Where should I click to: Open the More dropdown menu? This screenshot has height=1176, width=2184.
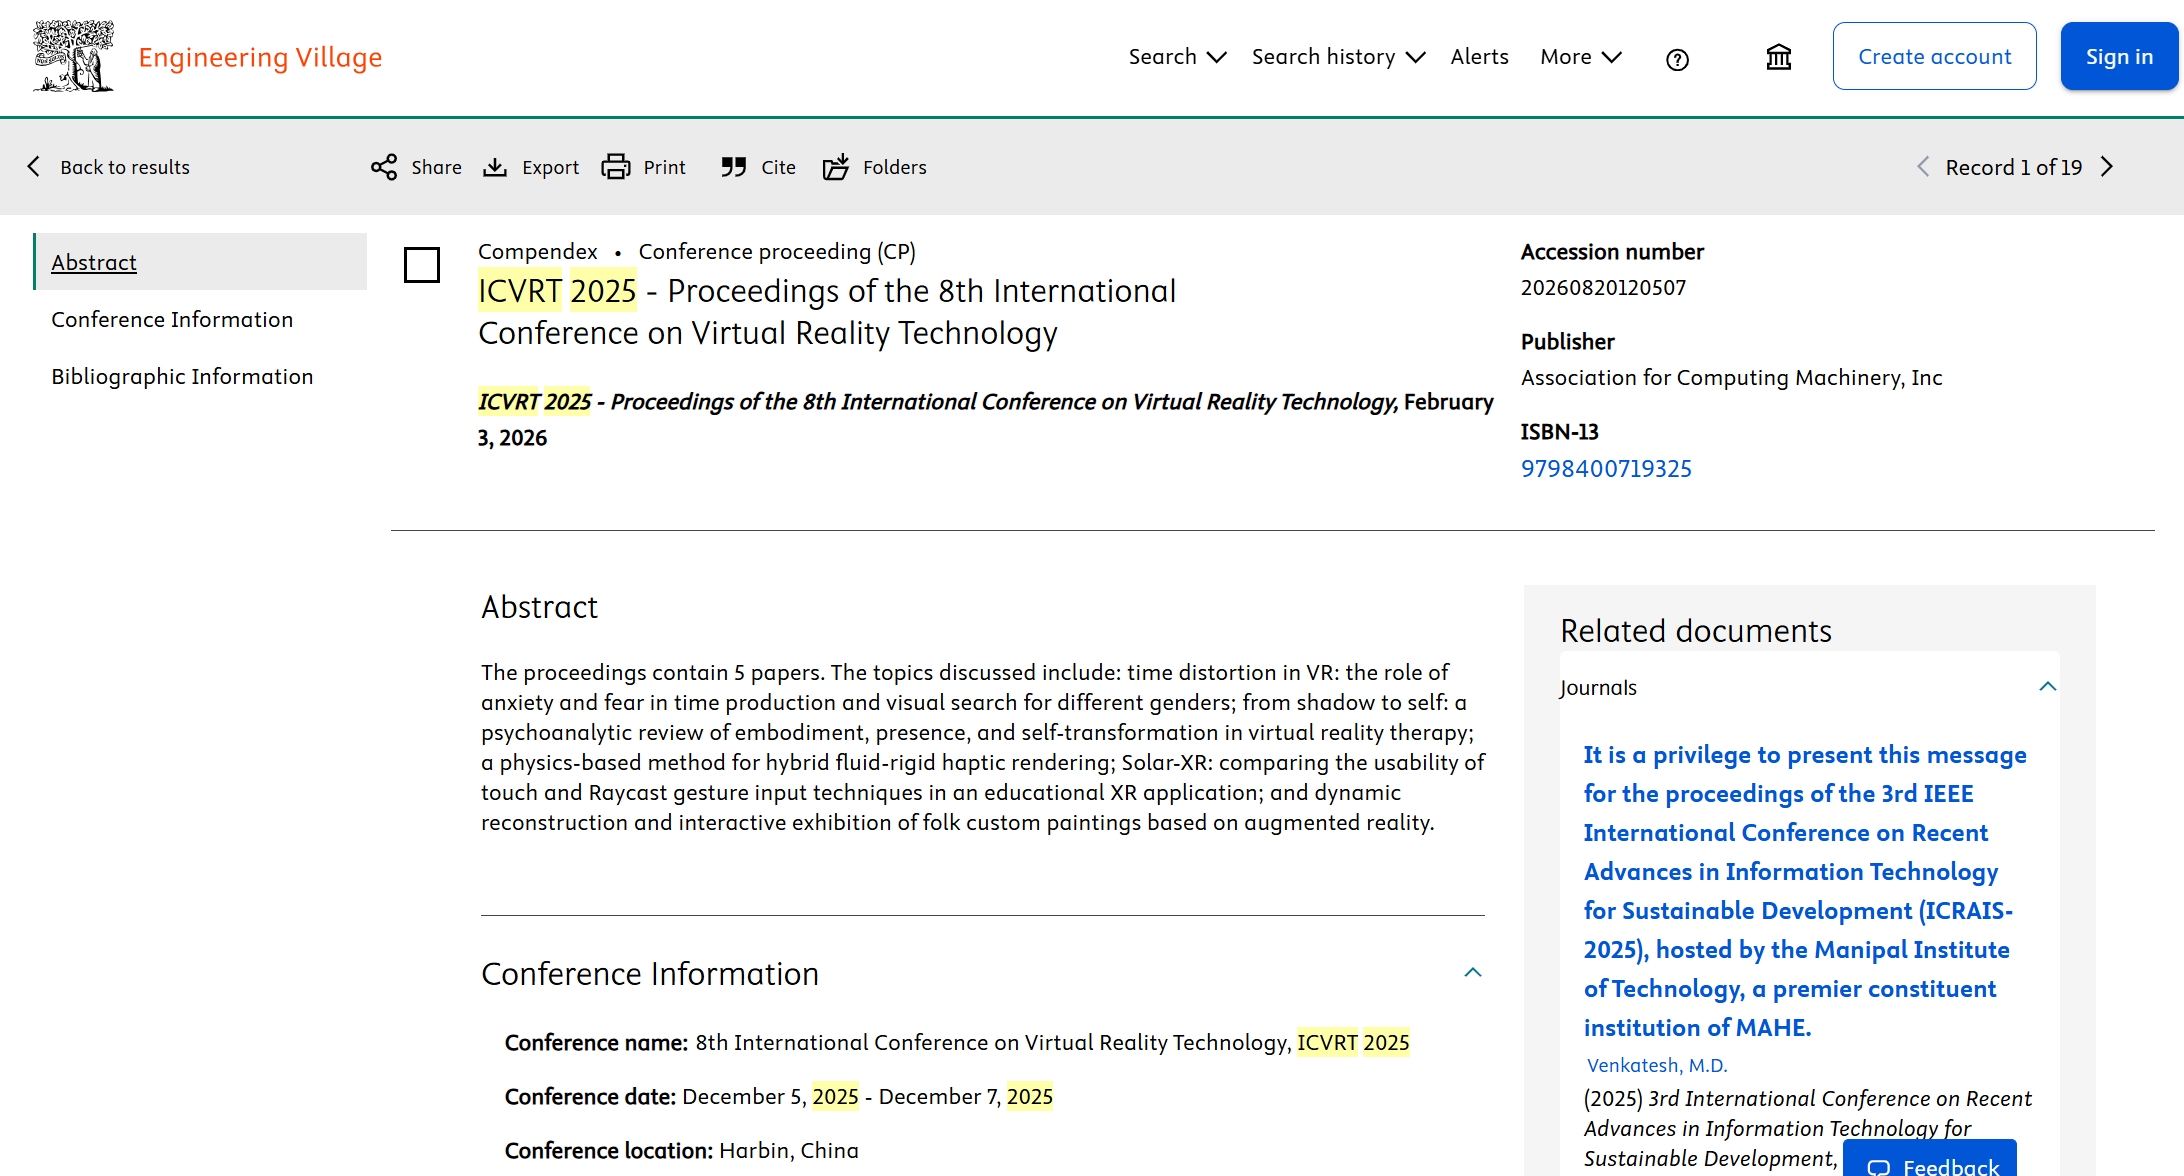[1580, 57]
